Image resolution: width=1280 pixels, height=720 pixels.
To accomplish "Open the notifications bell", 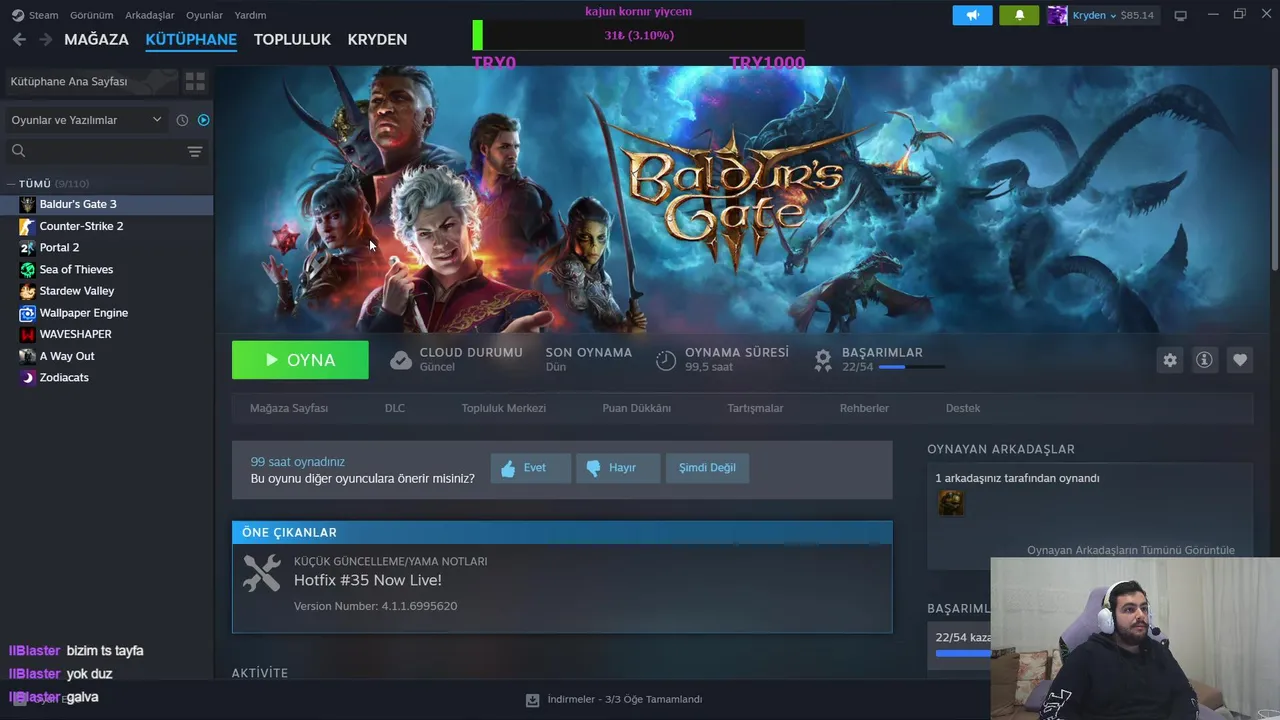I will coord(1019,15).
